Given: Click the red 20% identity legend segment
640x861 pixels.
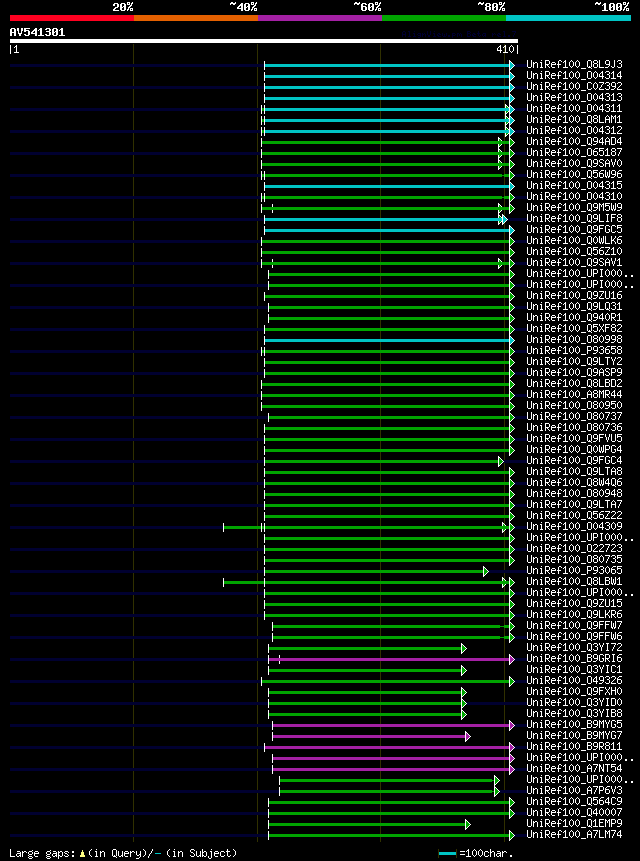Looking at the screenshot, I should pyautogui.click(x=72, y=18).
